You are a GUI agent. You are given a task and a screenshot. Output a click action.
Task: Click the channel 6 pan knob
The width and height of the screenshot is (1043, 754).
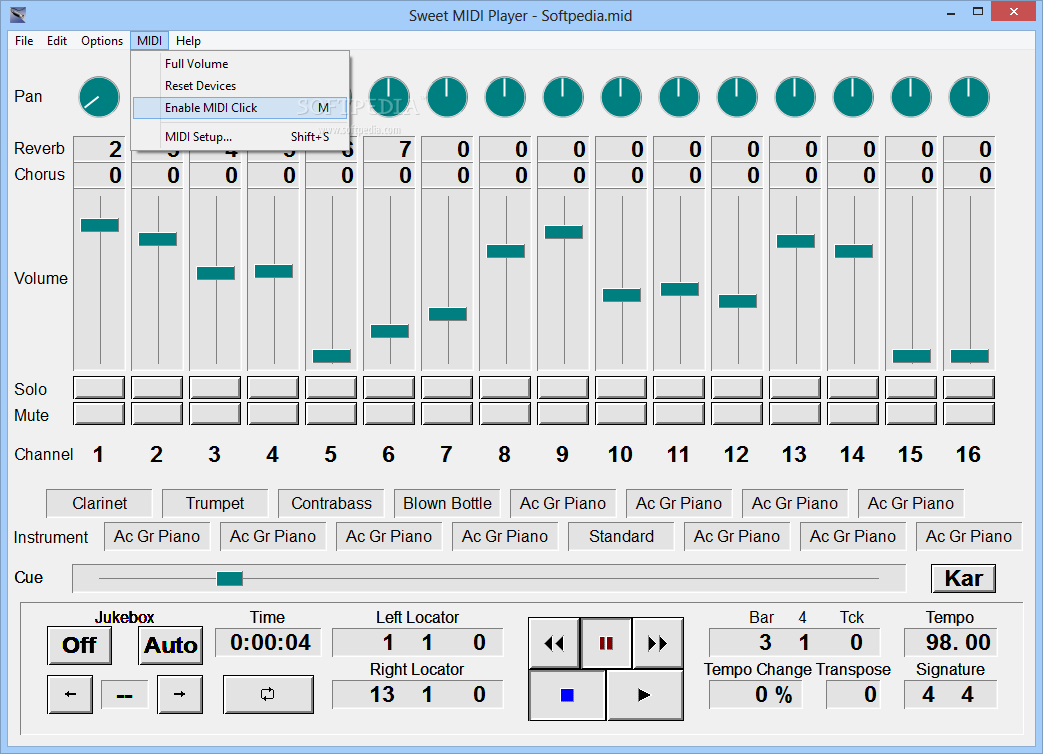(389, 97)
